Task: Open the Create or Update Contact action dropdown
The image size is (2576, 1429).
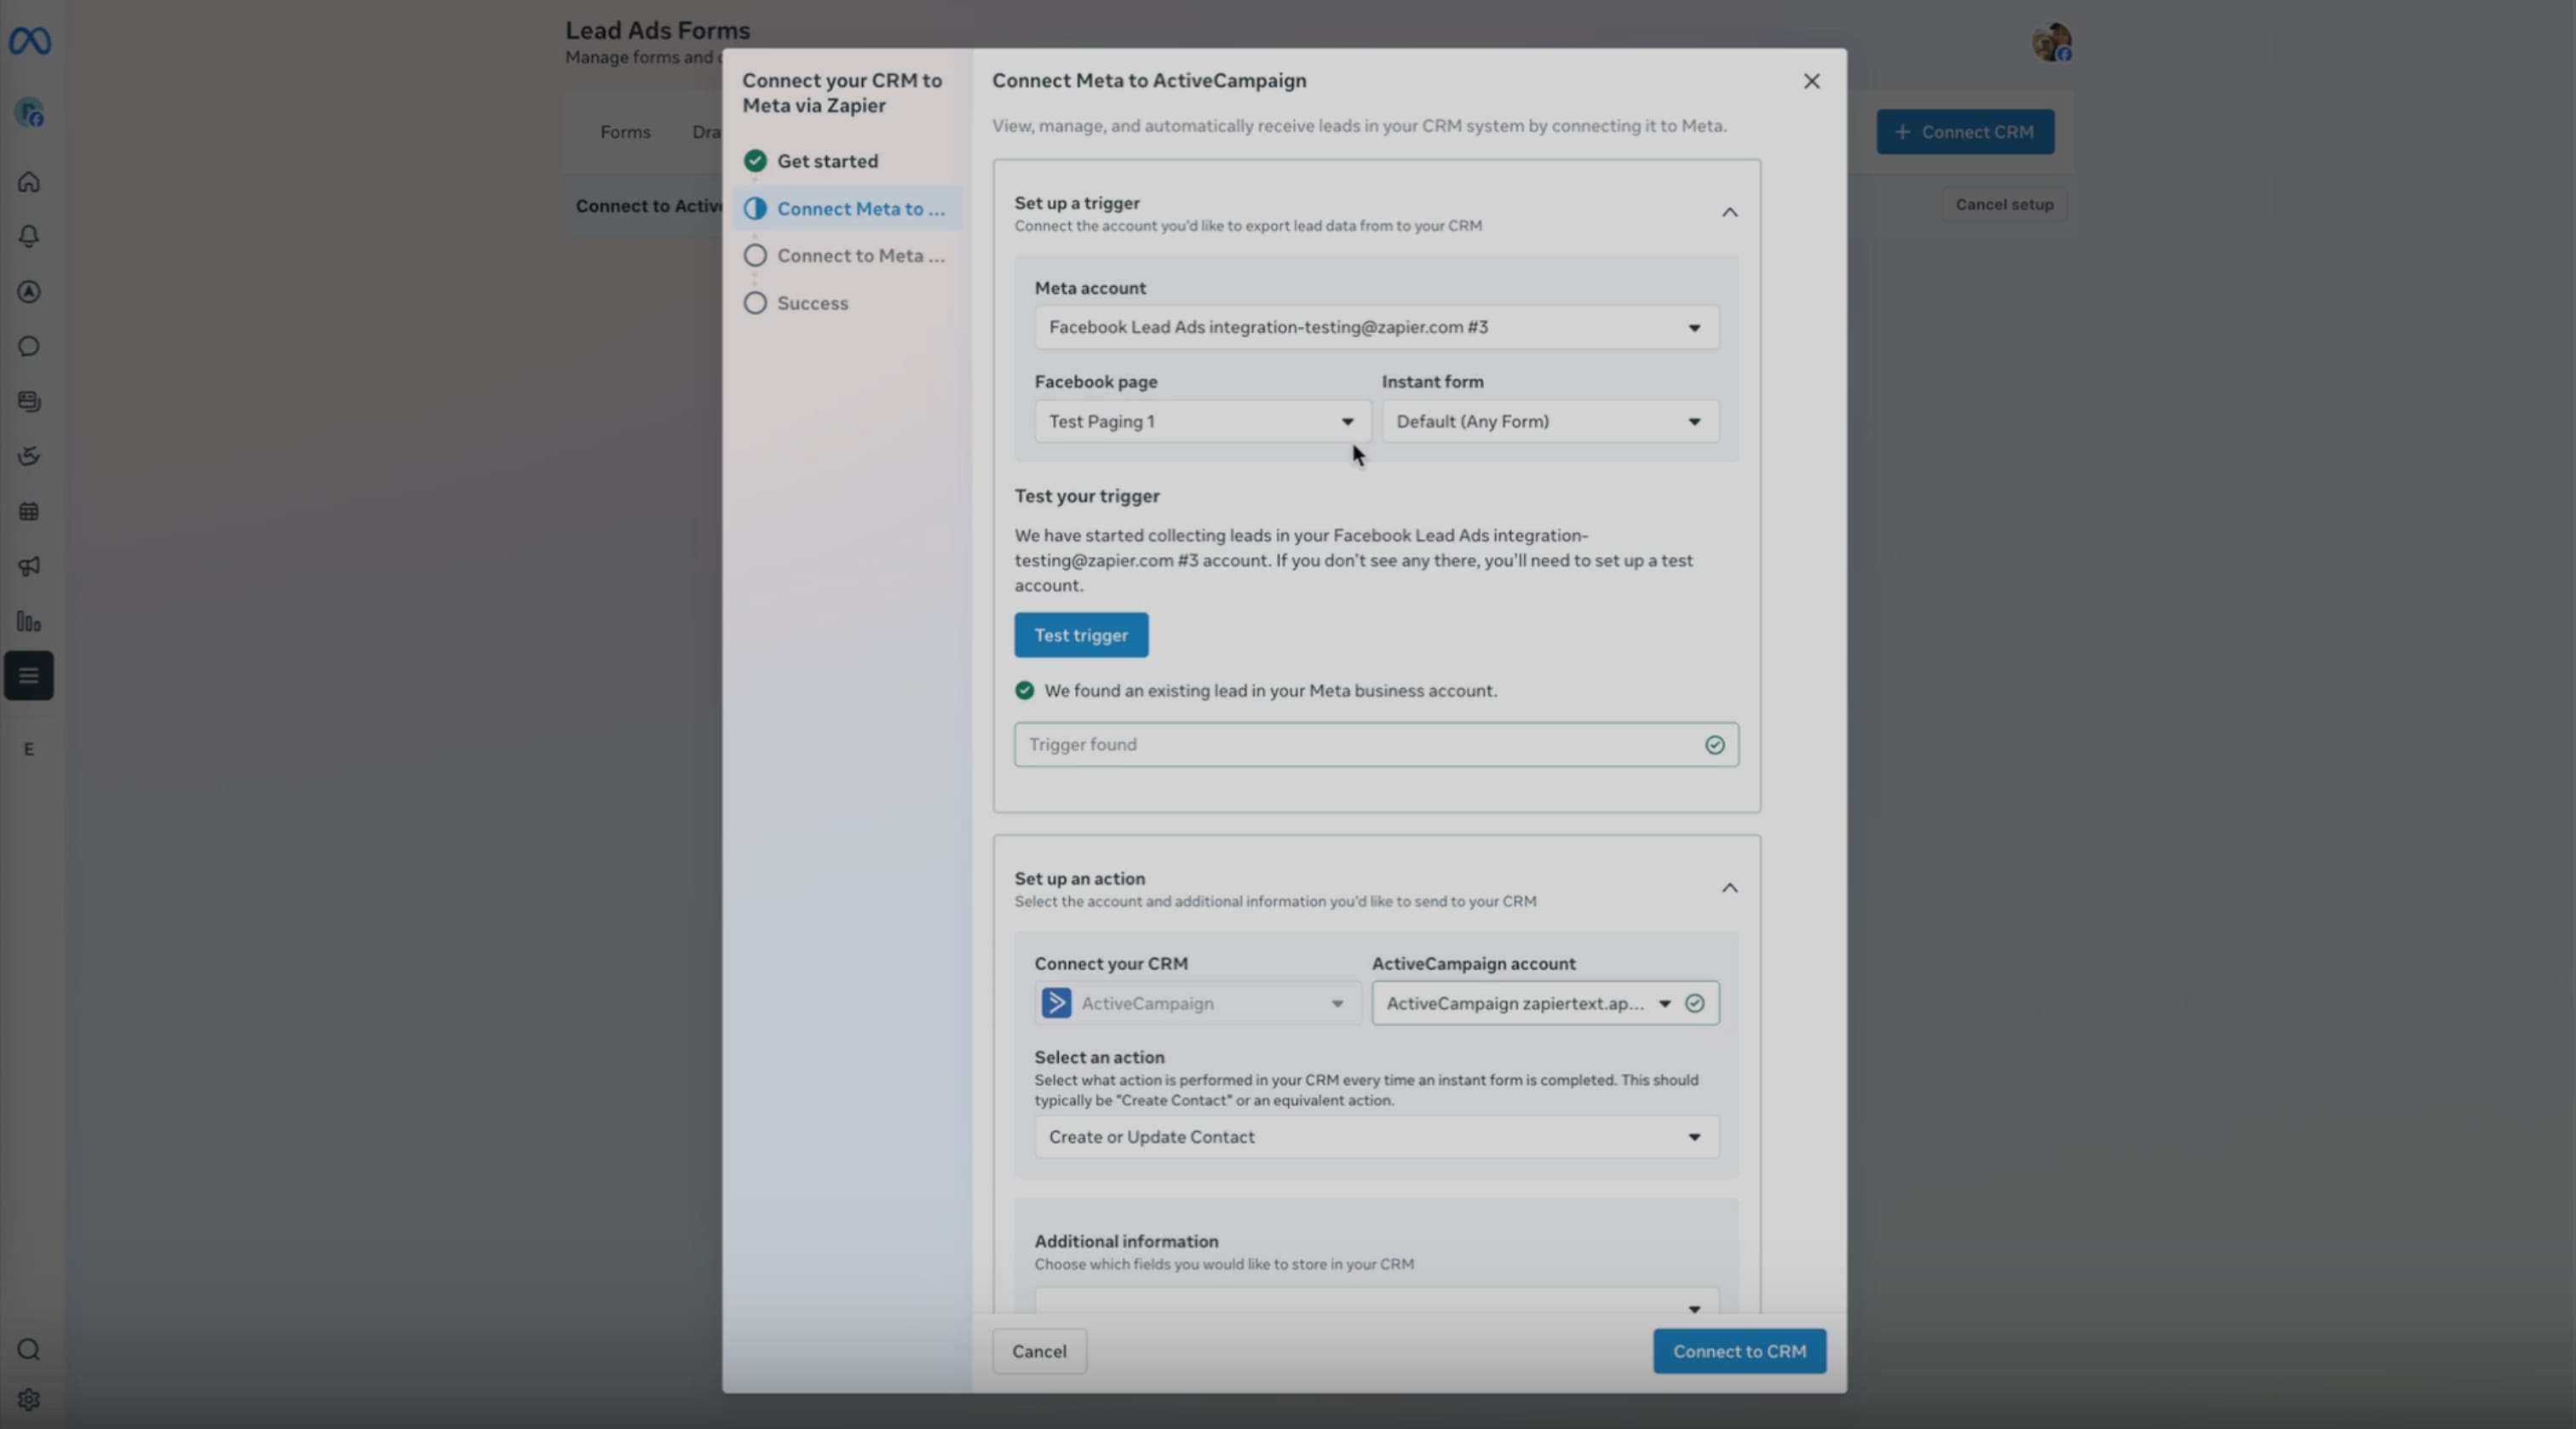Action: tap(1377, 1137)
